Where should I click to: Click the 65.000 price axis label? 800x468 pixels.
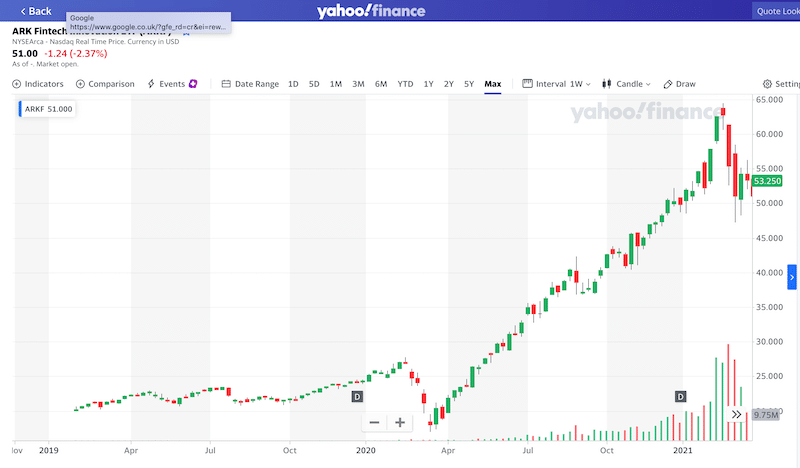tap(769, 100)
